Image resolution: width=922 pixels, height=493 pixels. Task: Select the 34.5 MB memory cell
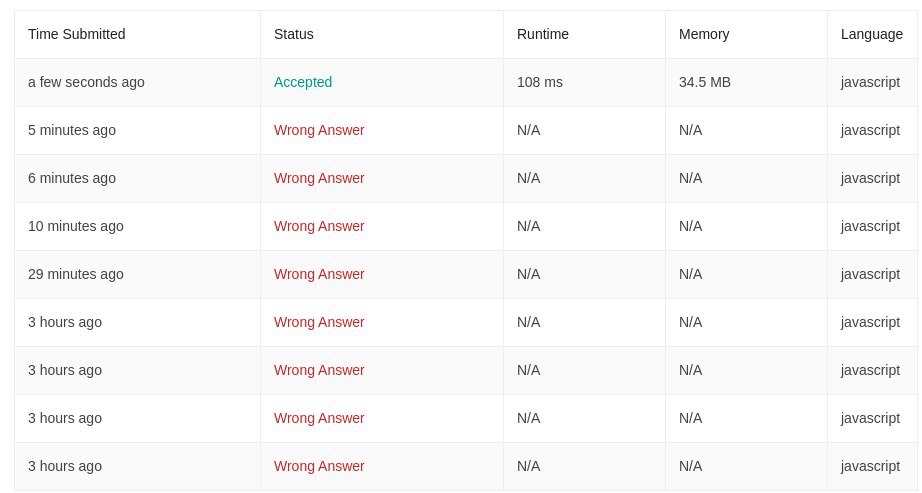click(704, 82)
